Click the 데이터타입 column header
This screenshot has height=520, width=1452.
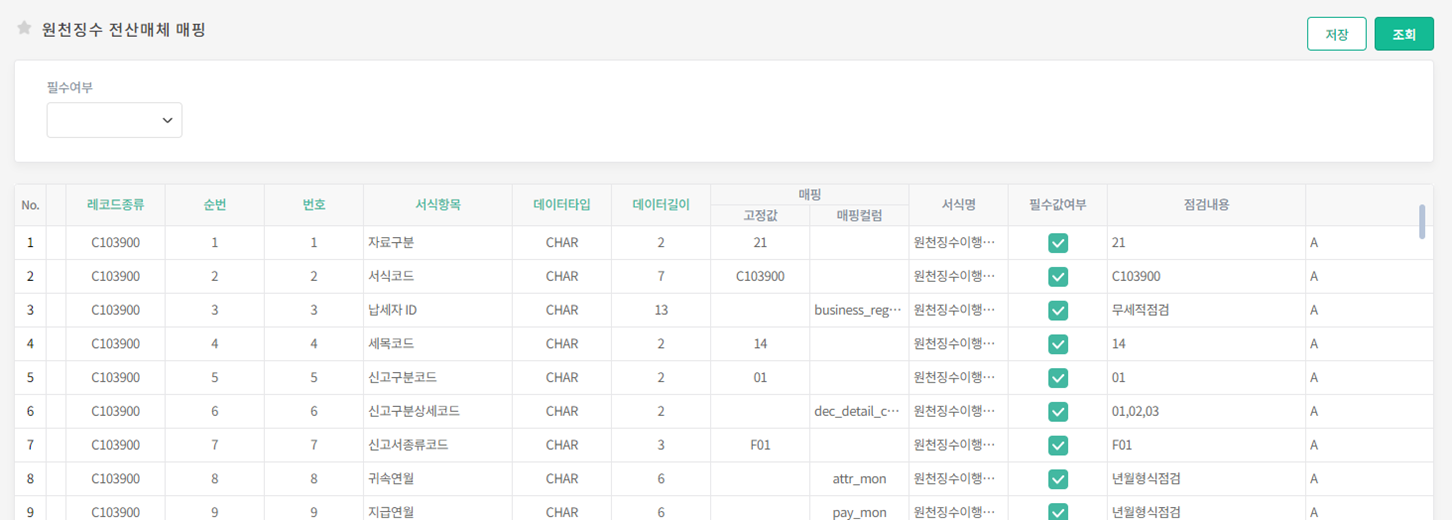coord(562,205)
